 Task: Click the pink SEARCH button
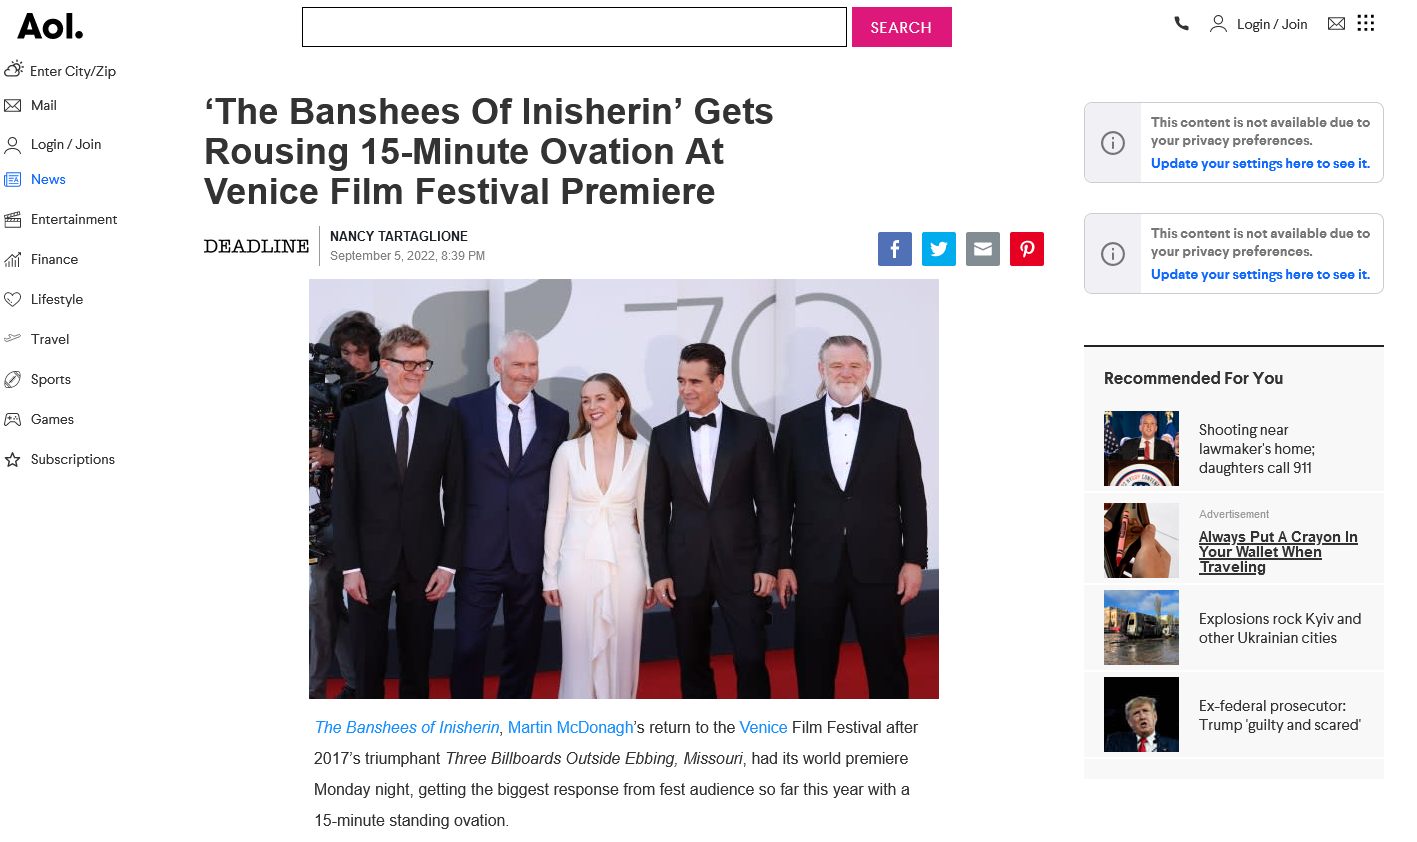pyautogui.click(x=901, y=27)
